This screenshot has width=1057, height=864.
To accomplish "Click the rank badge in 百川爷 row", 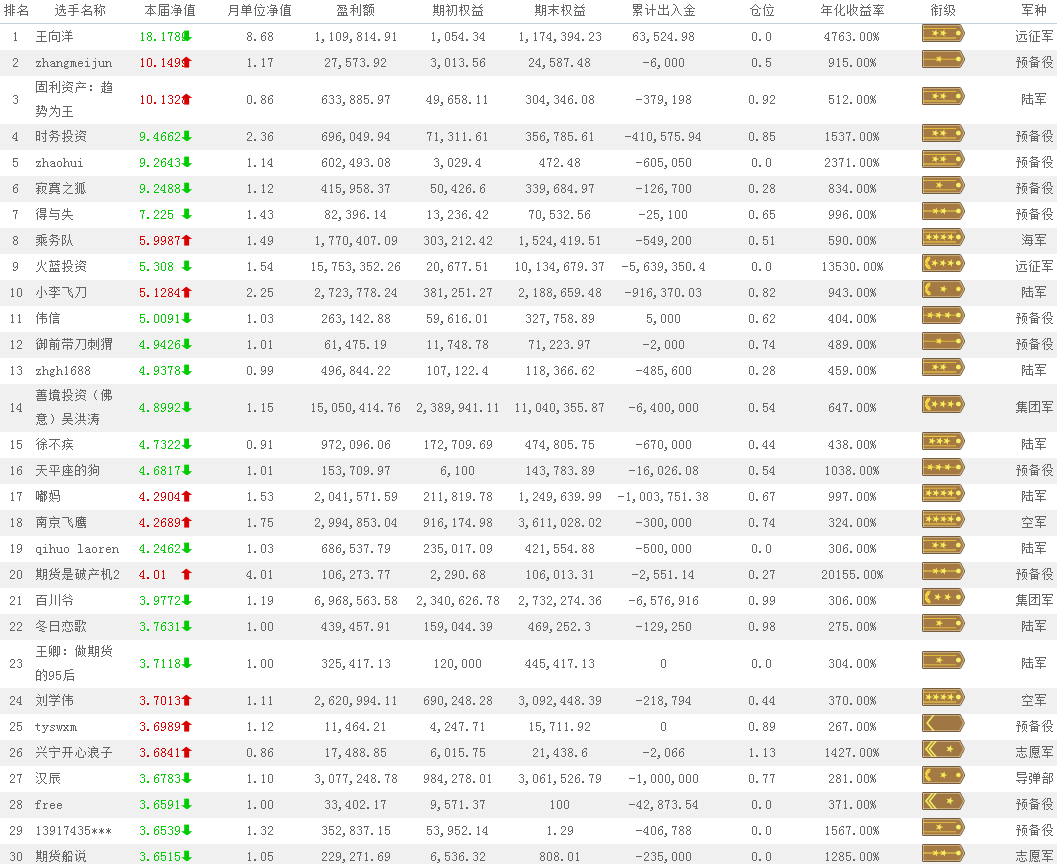I will point(942,598).
